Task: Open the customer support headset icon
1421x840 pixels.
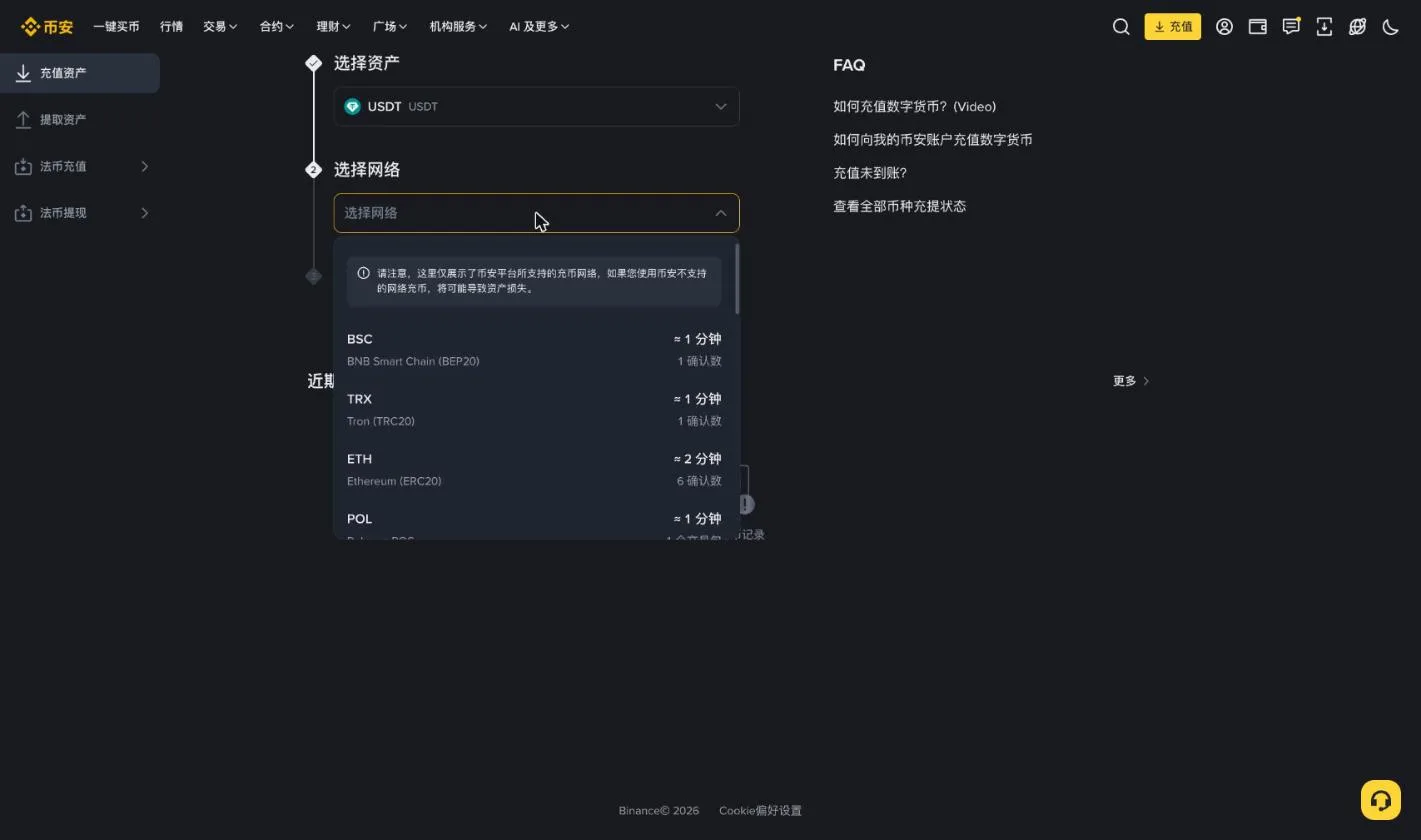Action: click(x=1381, y=800)
